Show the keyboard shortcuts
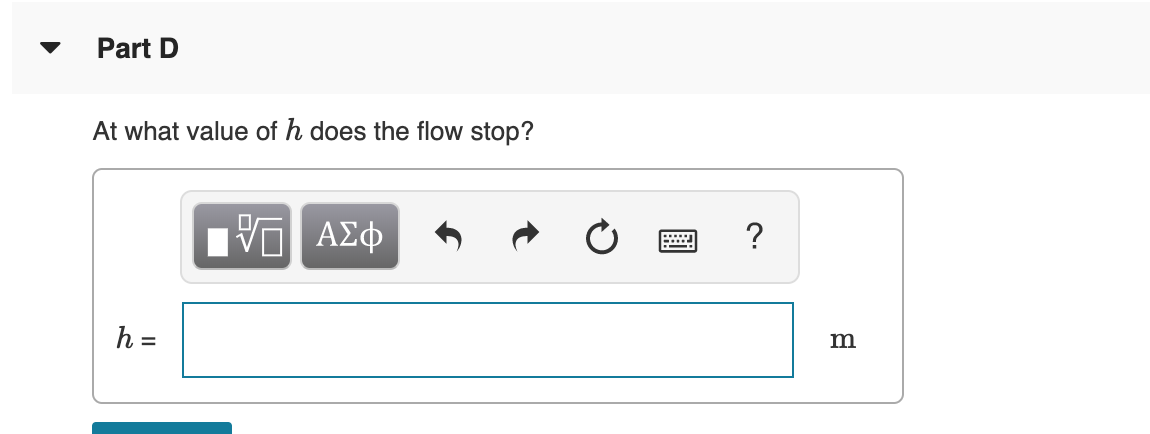Image resolution: width=1150 pixels, height=434 pixels. [x=678, y=240]
